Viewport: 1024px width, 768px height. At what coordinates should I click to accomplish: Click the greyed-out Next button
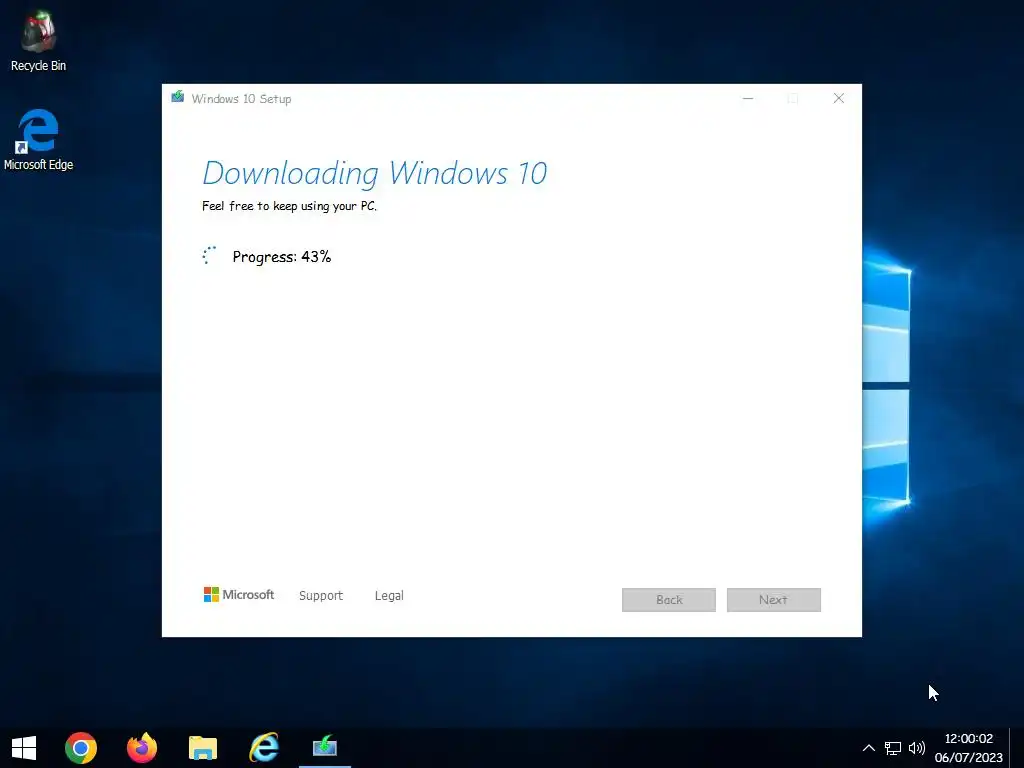pyautogui.click(x=773, y=600)
